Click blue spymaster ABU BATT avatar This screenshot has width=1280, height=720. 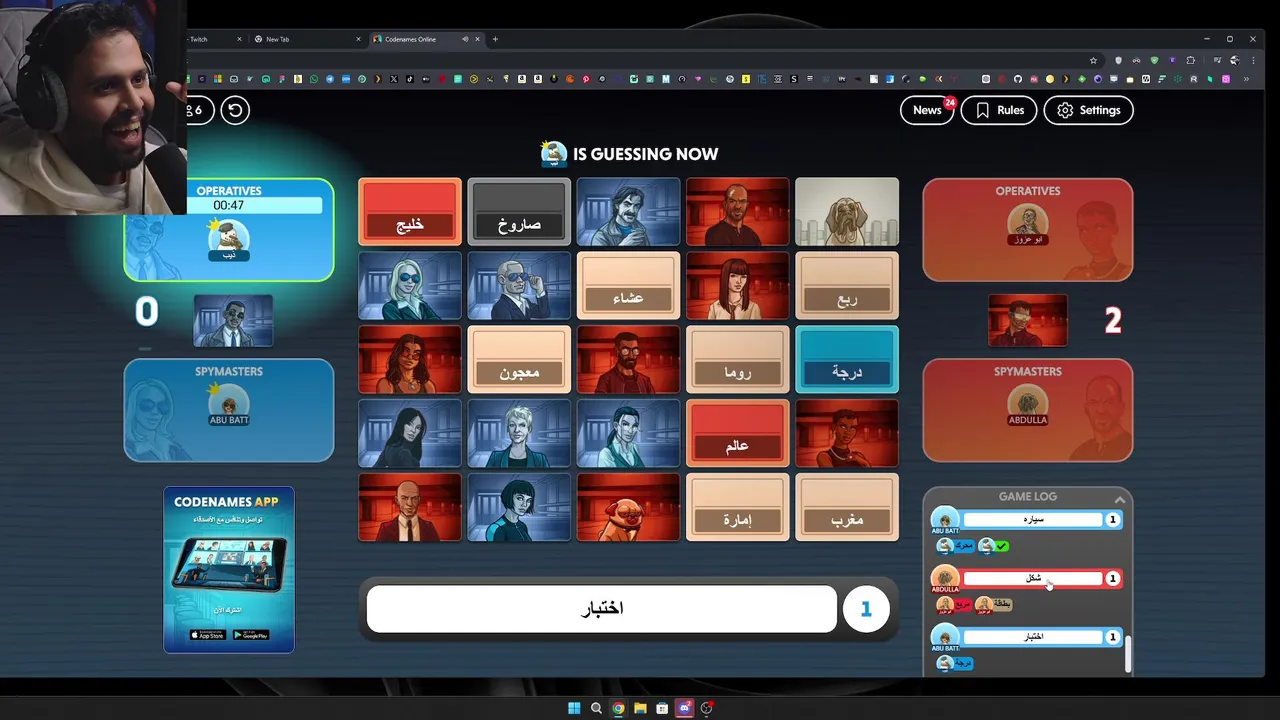coord(229,405)
